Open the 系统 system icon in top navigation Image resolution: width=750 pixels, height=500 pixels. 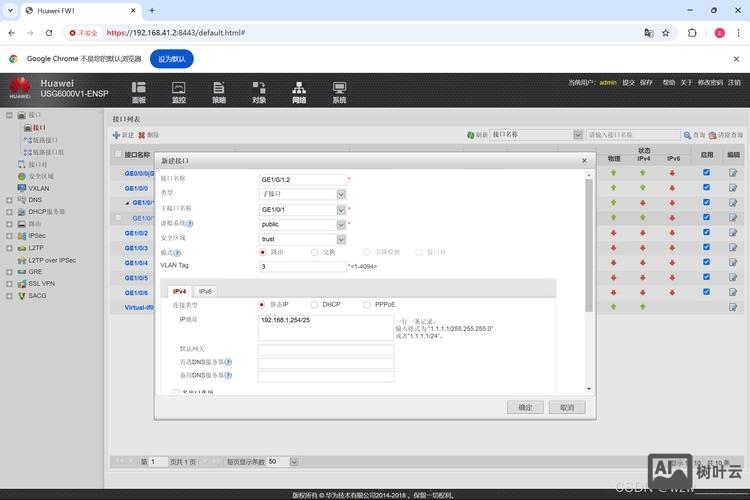(x=339, y=91)
